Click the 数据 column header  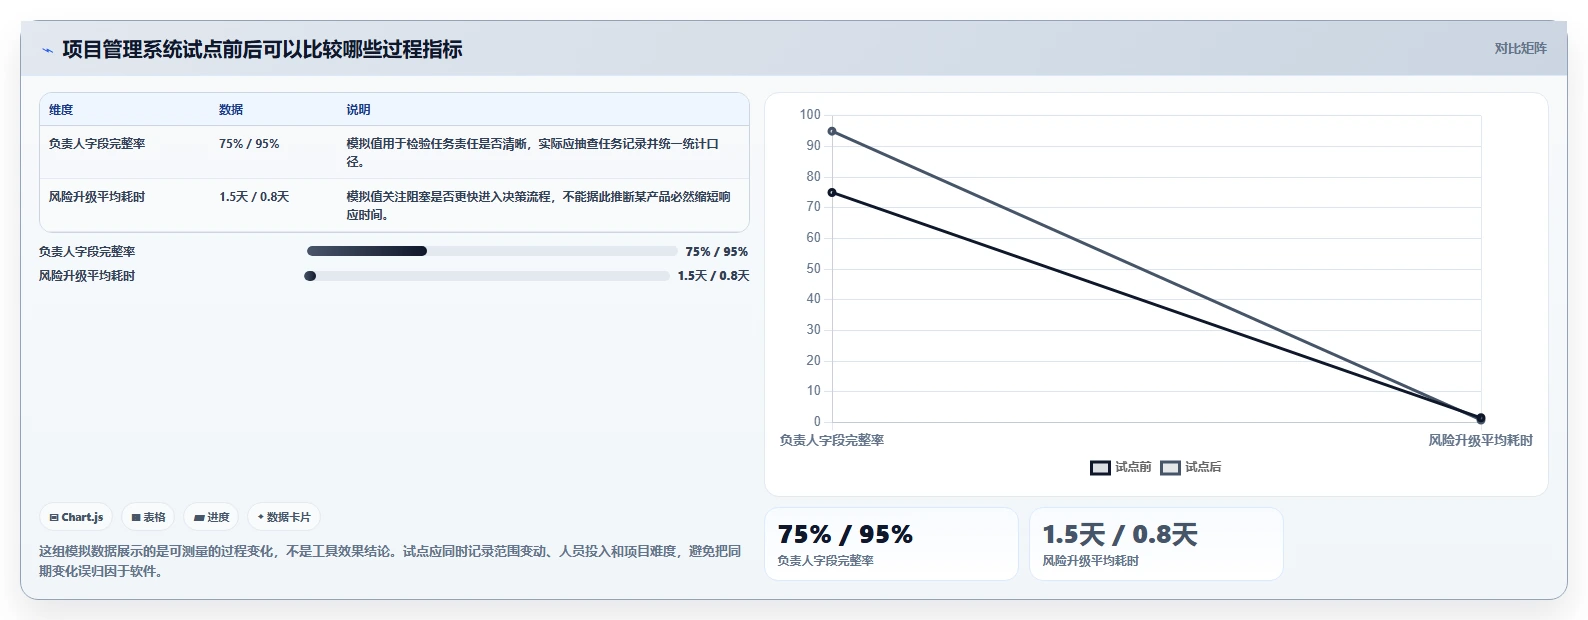point(231,110)
